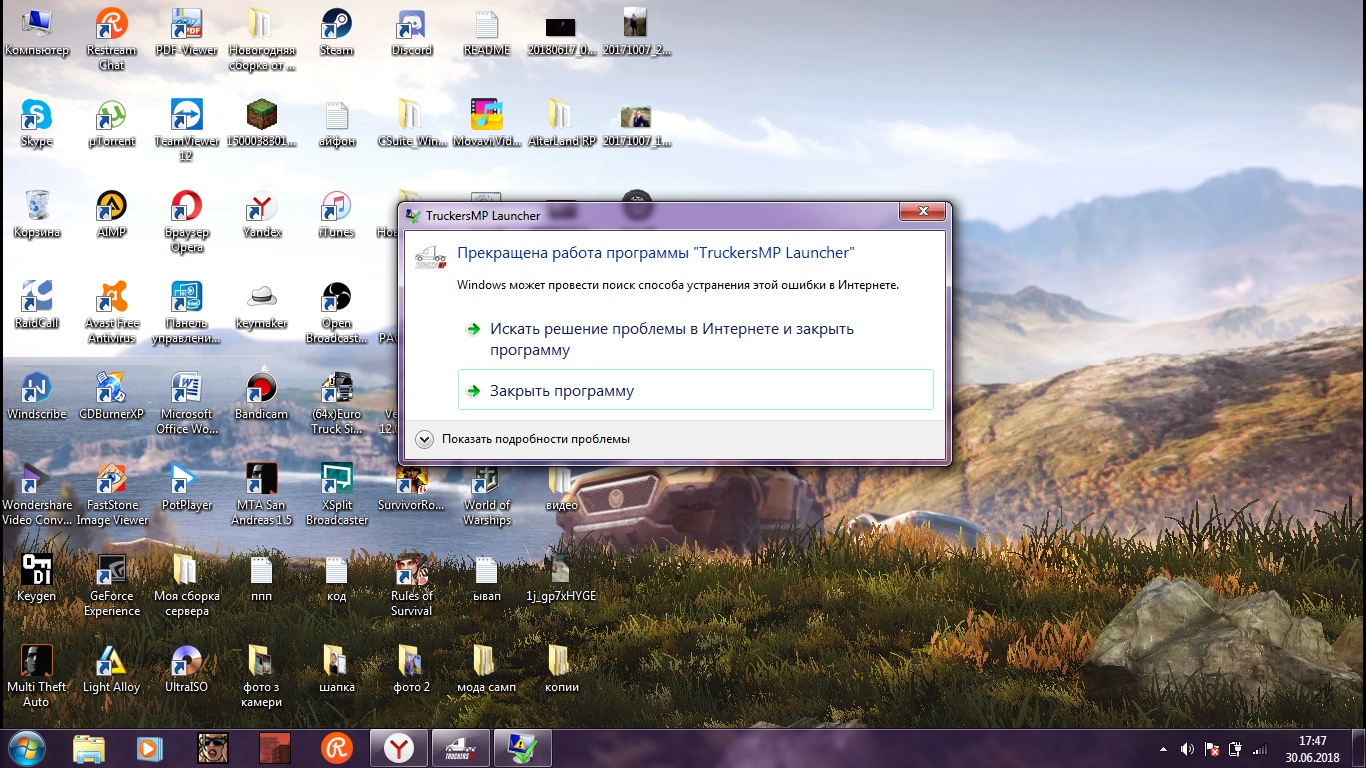
Task: Close the TruckersMP Launcher error dialog
Action: click(922, 212)
